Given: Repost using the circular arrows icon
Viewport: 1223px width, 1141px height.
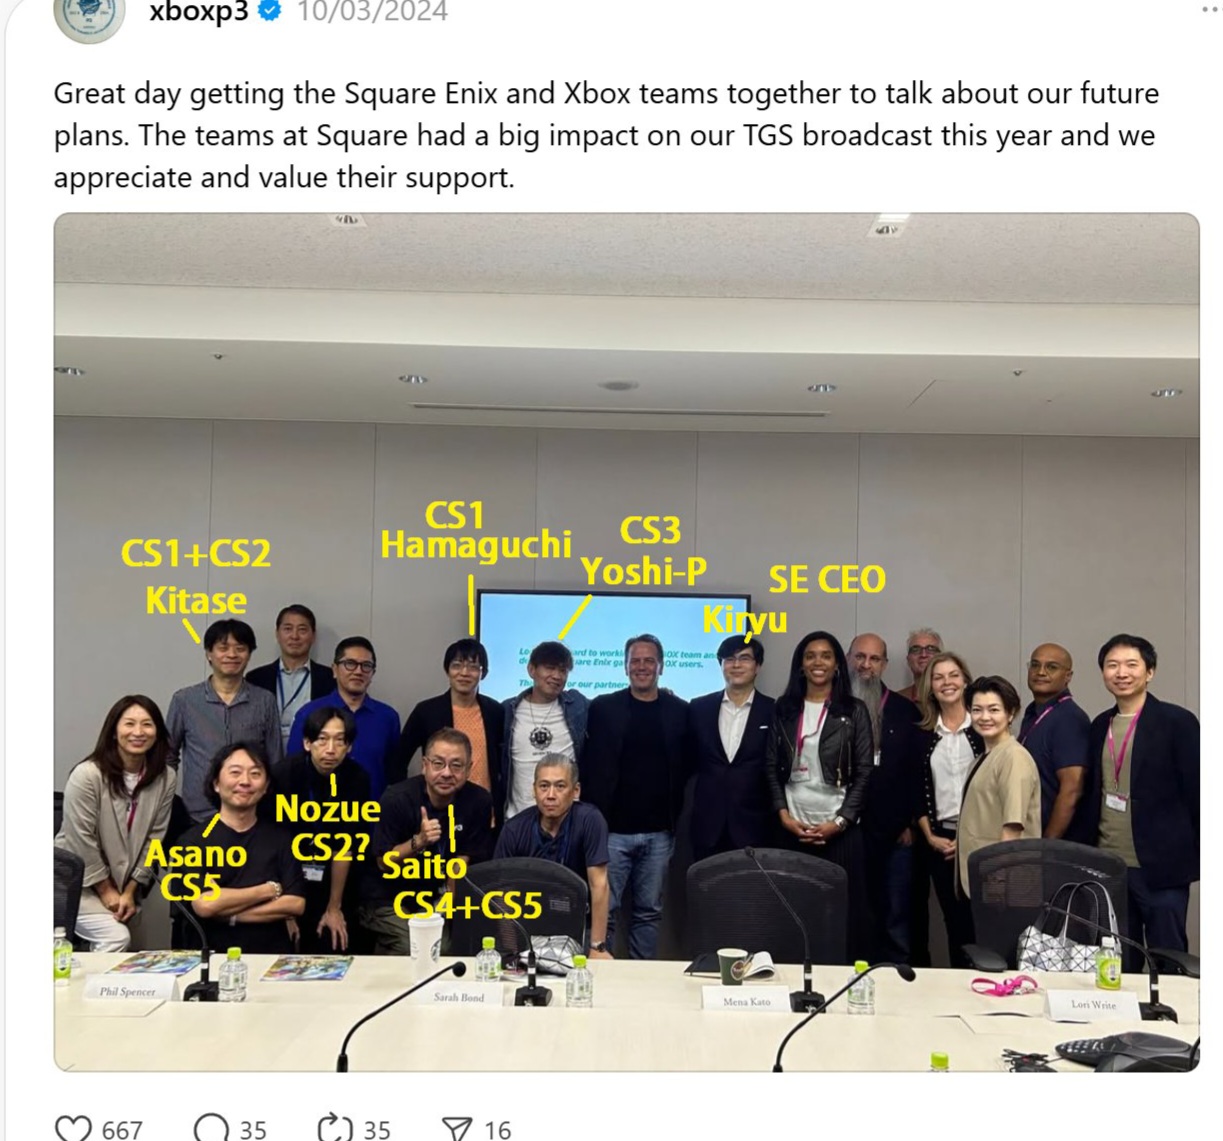Looking at the screenshot, I should pos(334,1129).
